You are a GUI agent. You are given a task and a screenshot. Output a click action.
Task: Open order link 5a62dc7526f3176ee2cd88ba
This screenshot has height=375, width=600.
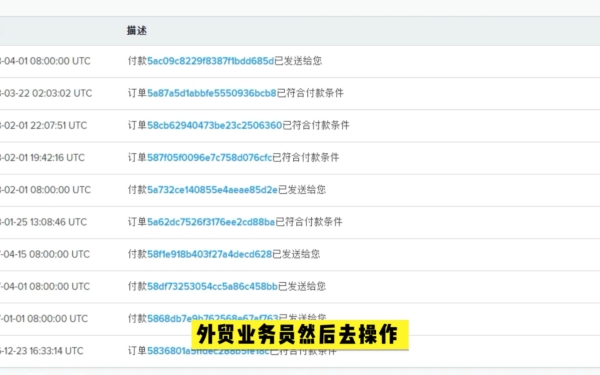click(211, 222)
